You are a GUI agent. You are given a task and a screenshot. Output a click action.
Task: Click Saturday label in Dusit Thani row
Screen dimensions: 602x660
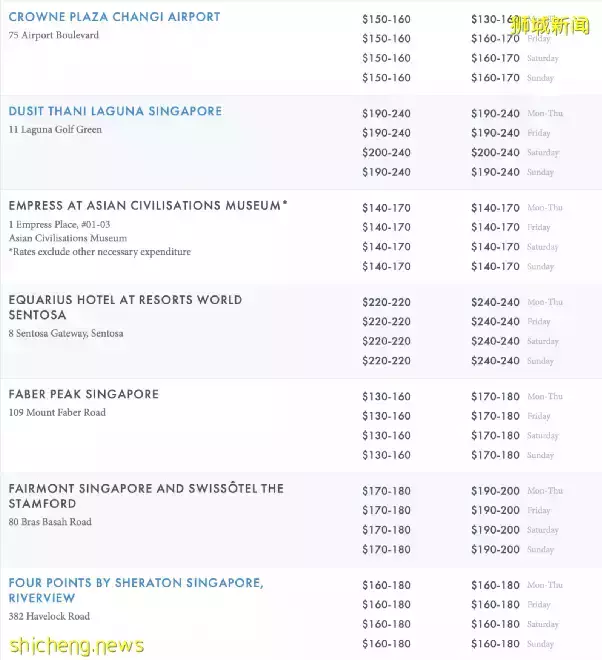(543, 153)
